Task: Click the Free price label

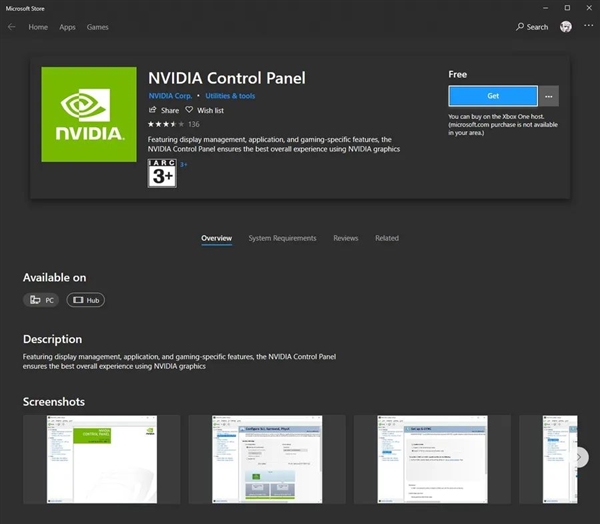Action: pos(458,74)
